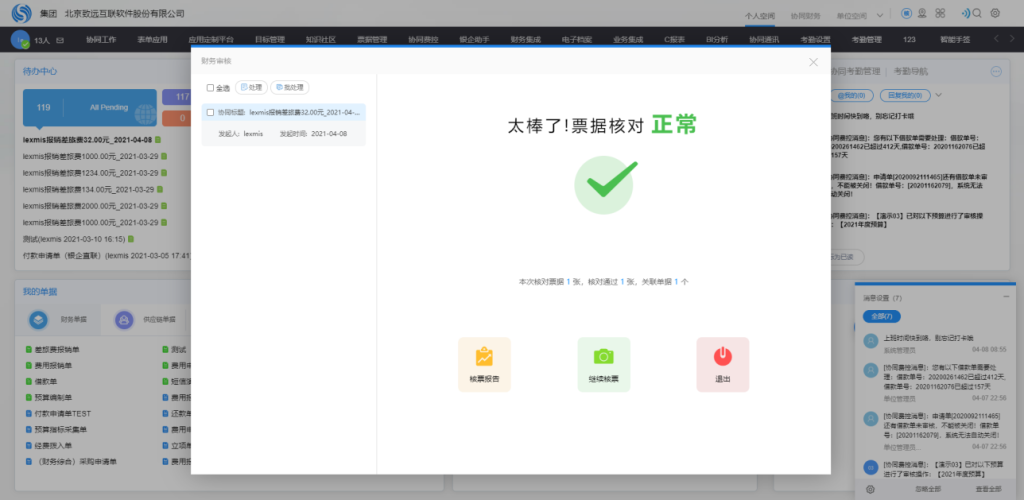Screen dimensions: 1024x500
Task: Open the settings gear in top-right header
Action: pos(995,13)
